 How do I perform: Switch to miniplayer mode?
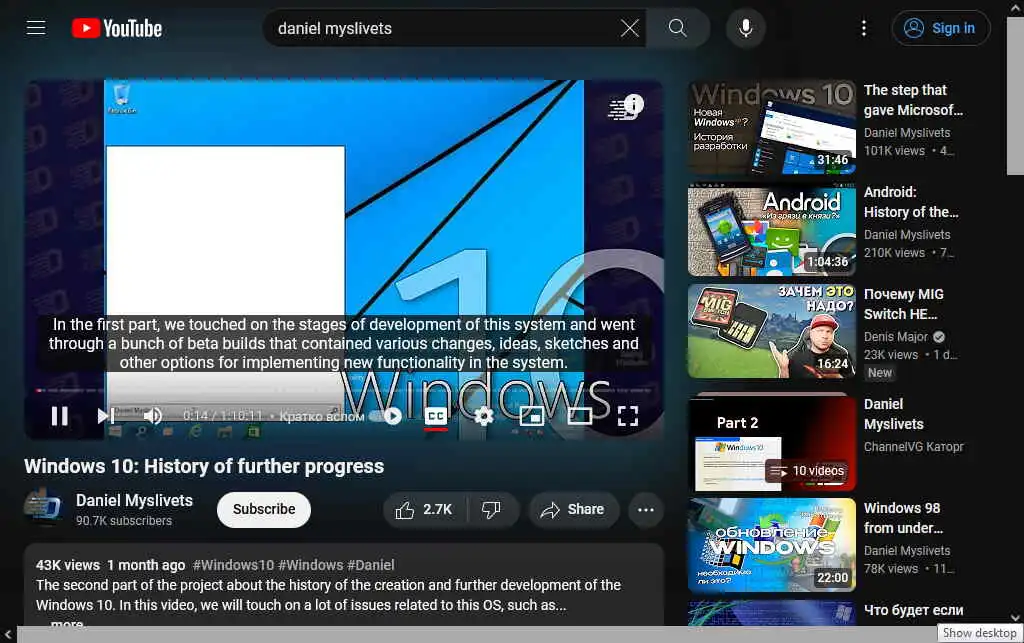pyautogui.click(x=532, y=416)
